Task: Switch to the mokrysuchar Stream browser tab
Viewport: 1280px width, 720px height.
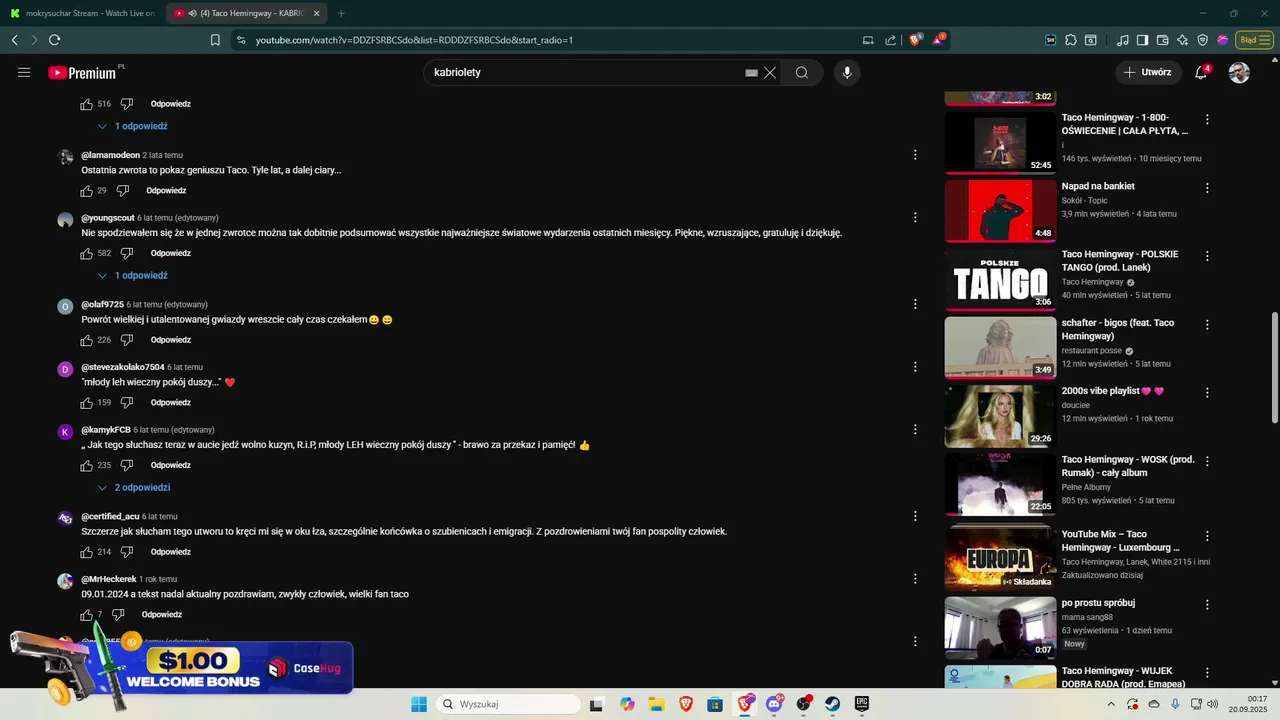Action: pyautogui.click(x=83, y=14)
